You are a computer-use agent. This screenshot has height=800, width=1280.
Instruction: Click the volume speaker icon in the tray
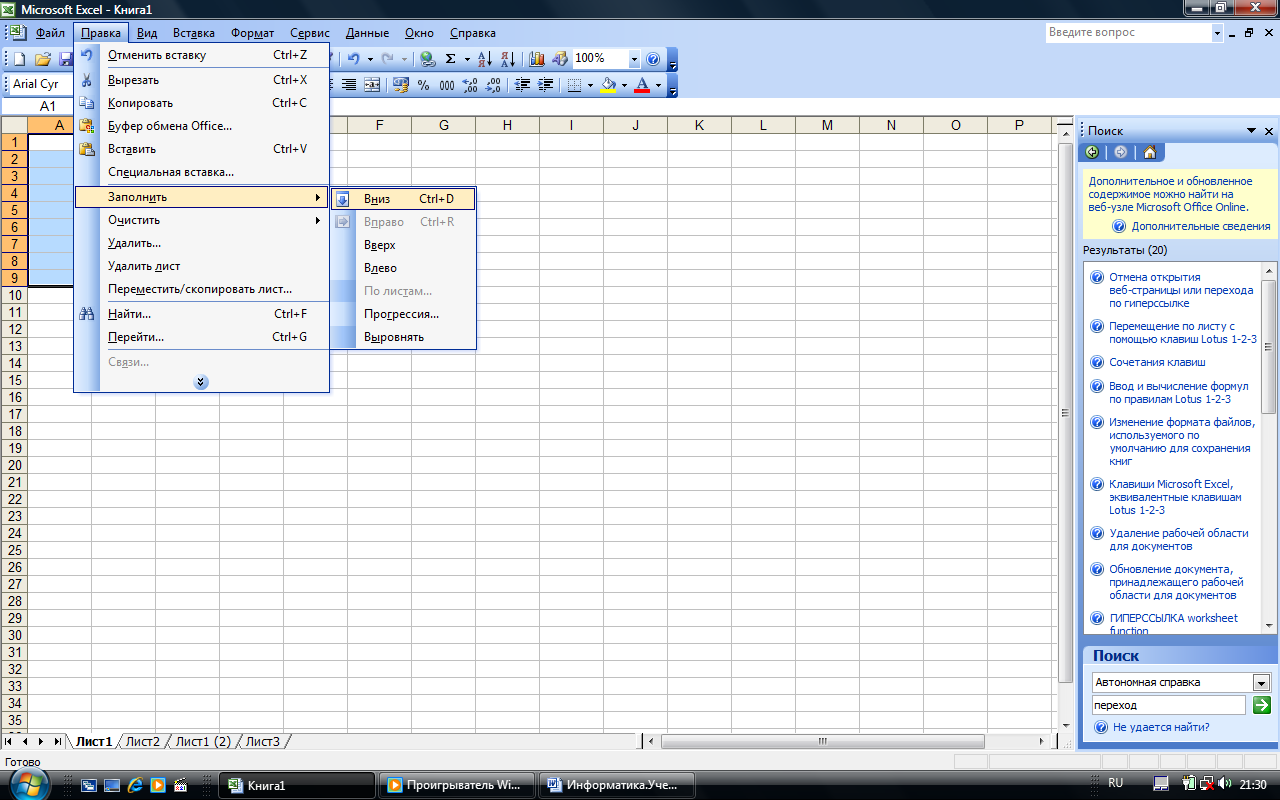pyautogui.click(x=1225, y=784)
